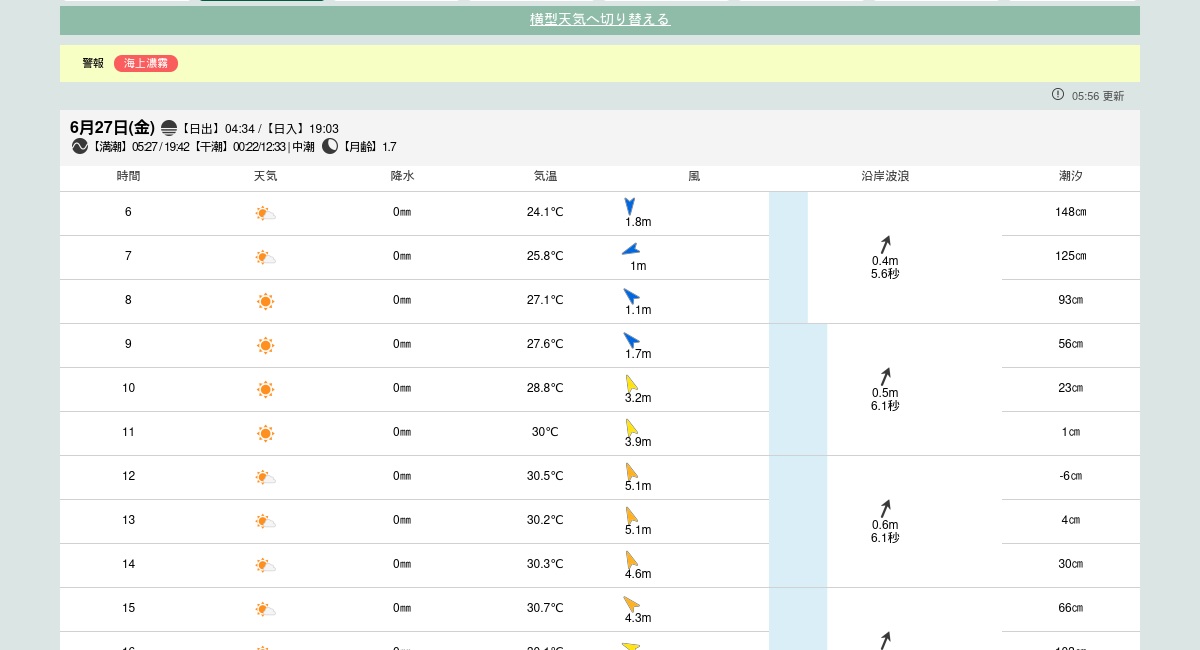Click the partly cloudy icon at hour 6
The width and height of the screenshot is (1200, 650).
[265, 213]
